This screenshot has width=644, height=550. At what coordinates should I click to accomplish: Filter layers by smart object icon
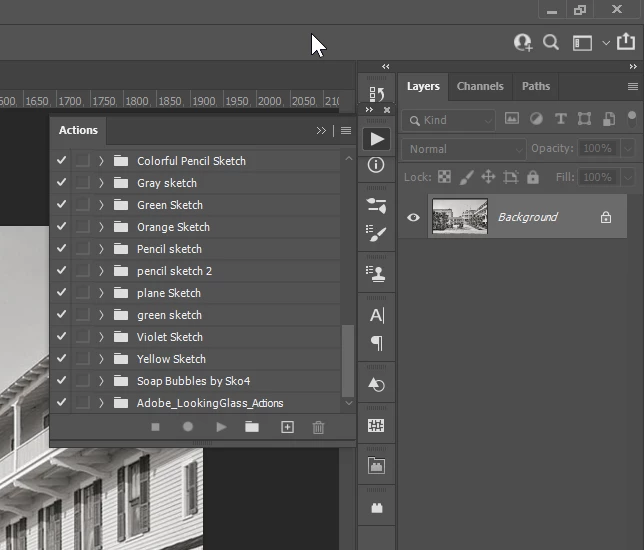tap(609, 119)
